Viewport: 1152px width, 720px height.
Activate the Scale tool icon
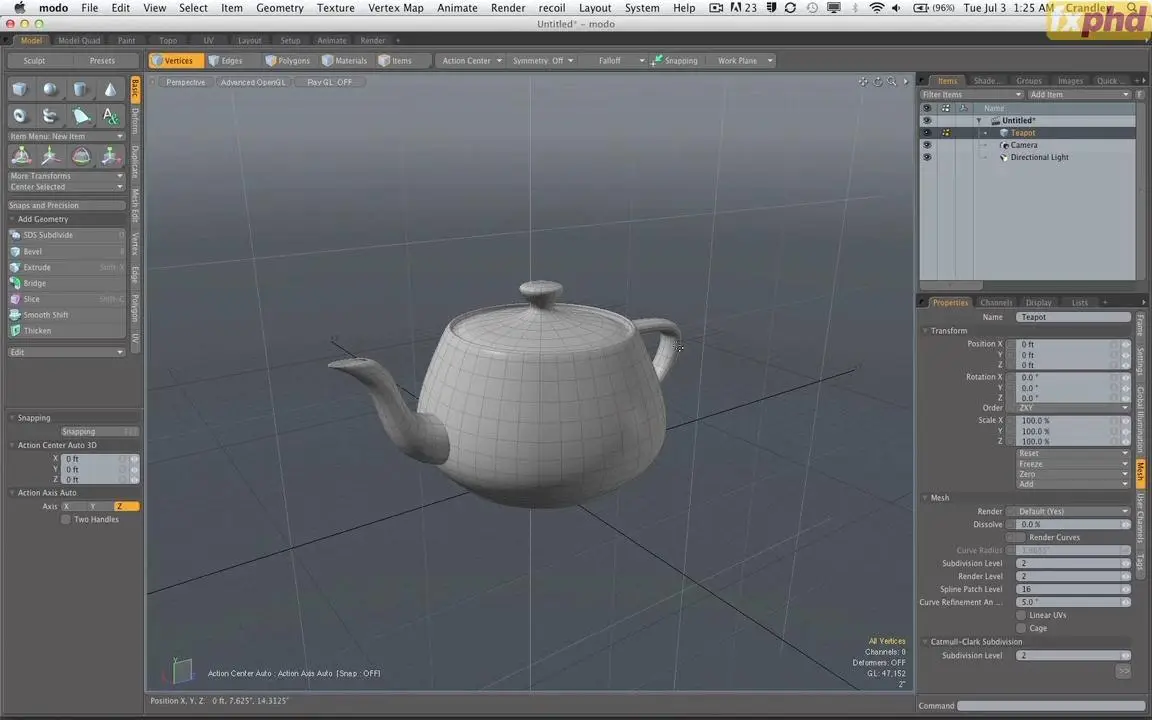click(110, 156)
